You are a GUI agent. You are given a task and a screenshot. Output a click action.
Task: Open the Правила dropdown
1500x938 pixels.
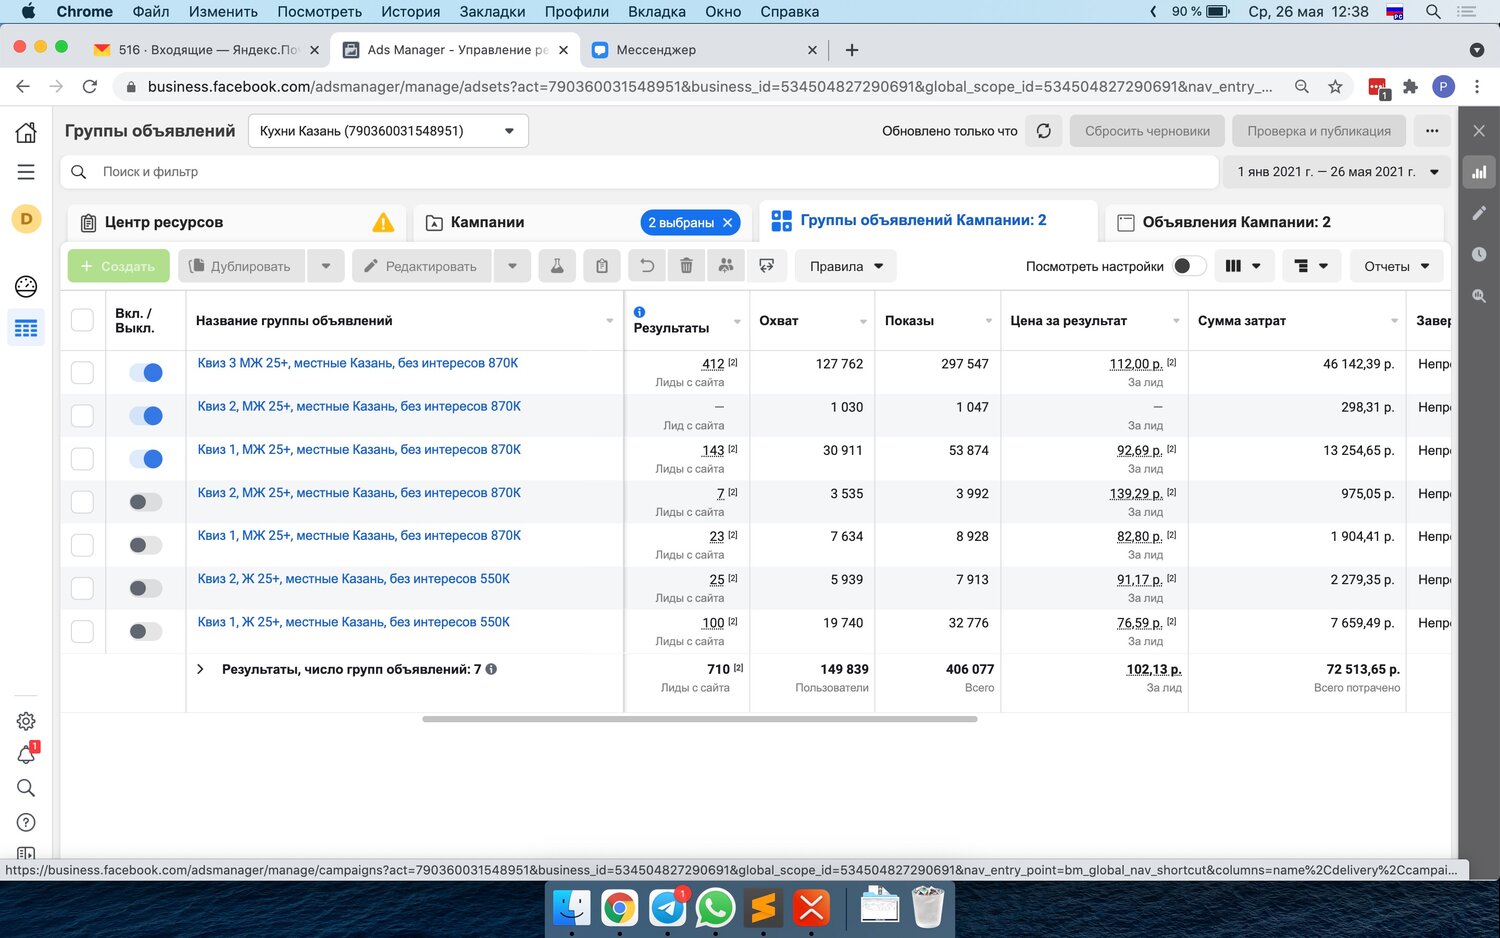tap(846, 266)
